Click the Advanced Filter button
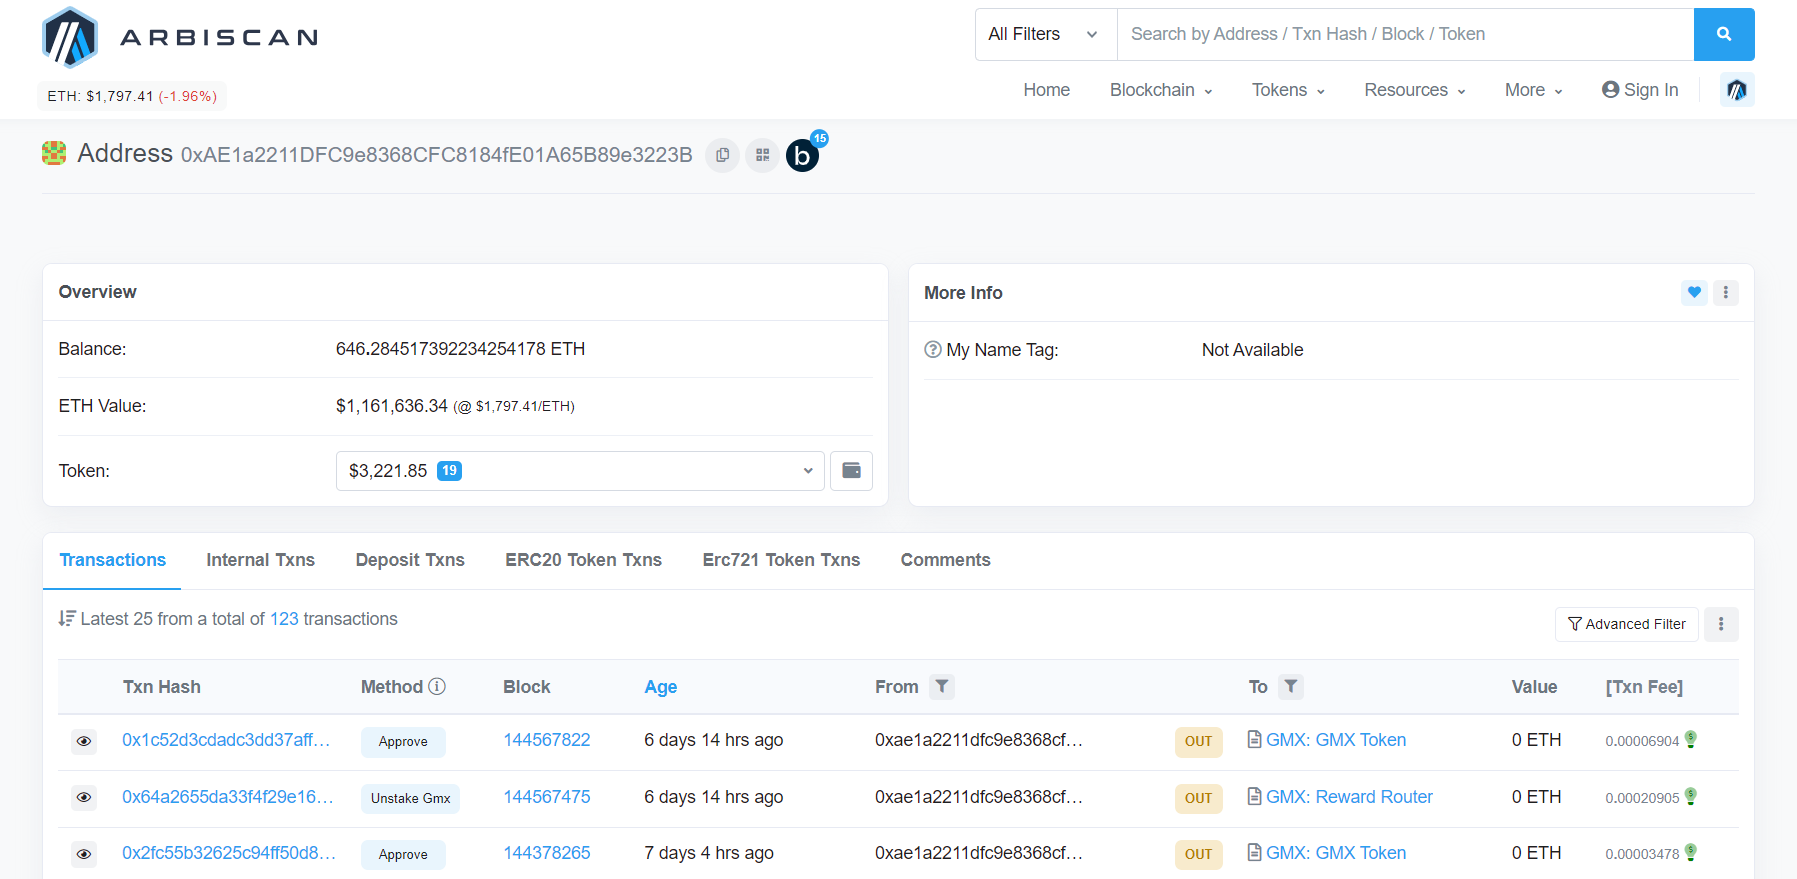 tap(1627, 624)
